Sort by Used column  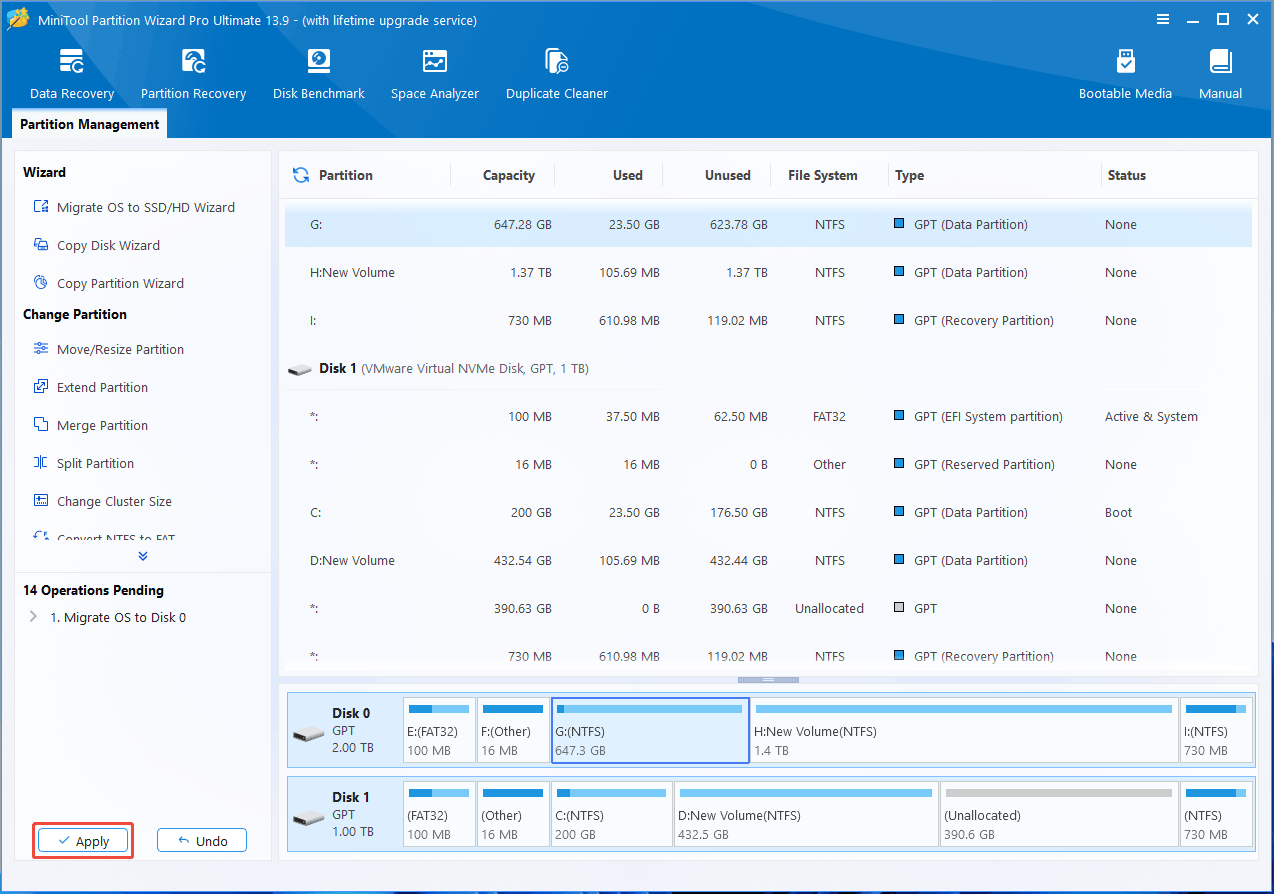pos(627,175)
